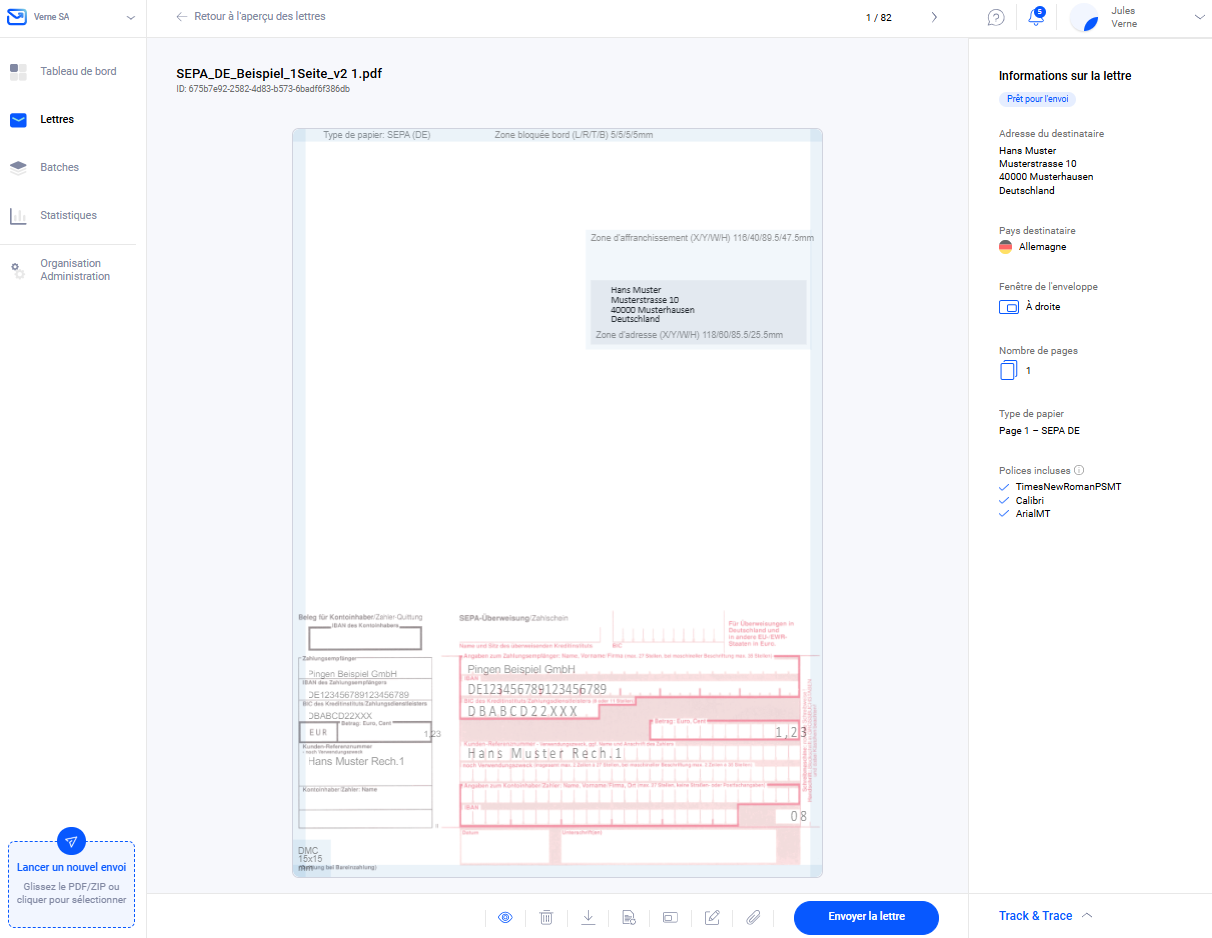Toggle the eye preview overlay icon
The image size is (1212, 938).
pos(505,917)
